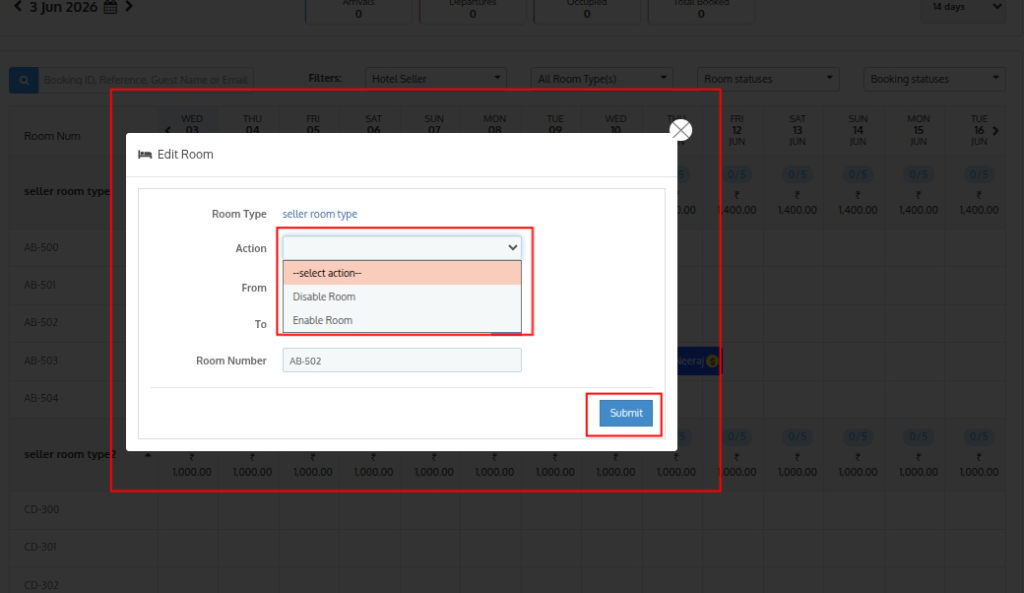The image size is (1024, 593).
Task: Select room row CD-301
Action: tap(40, 547)
